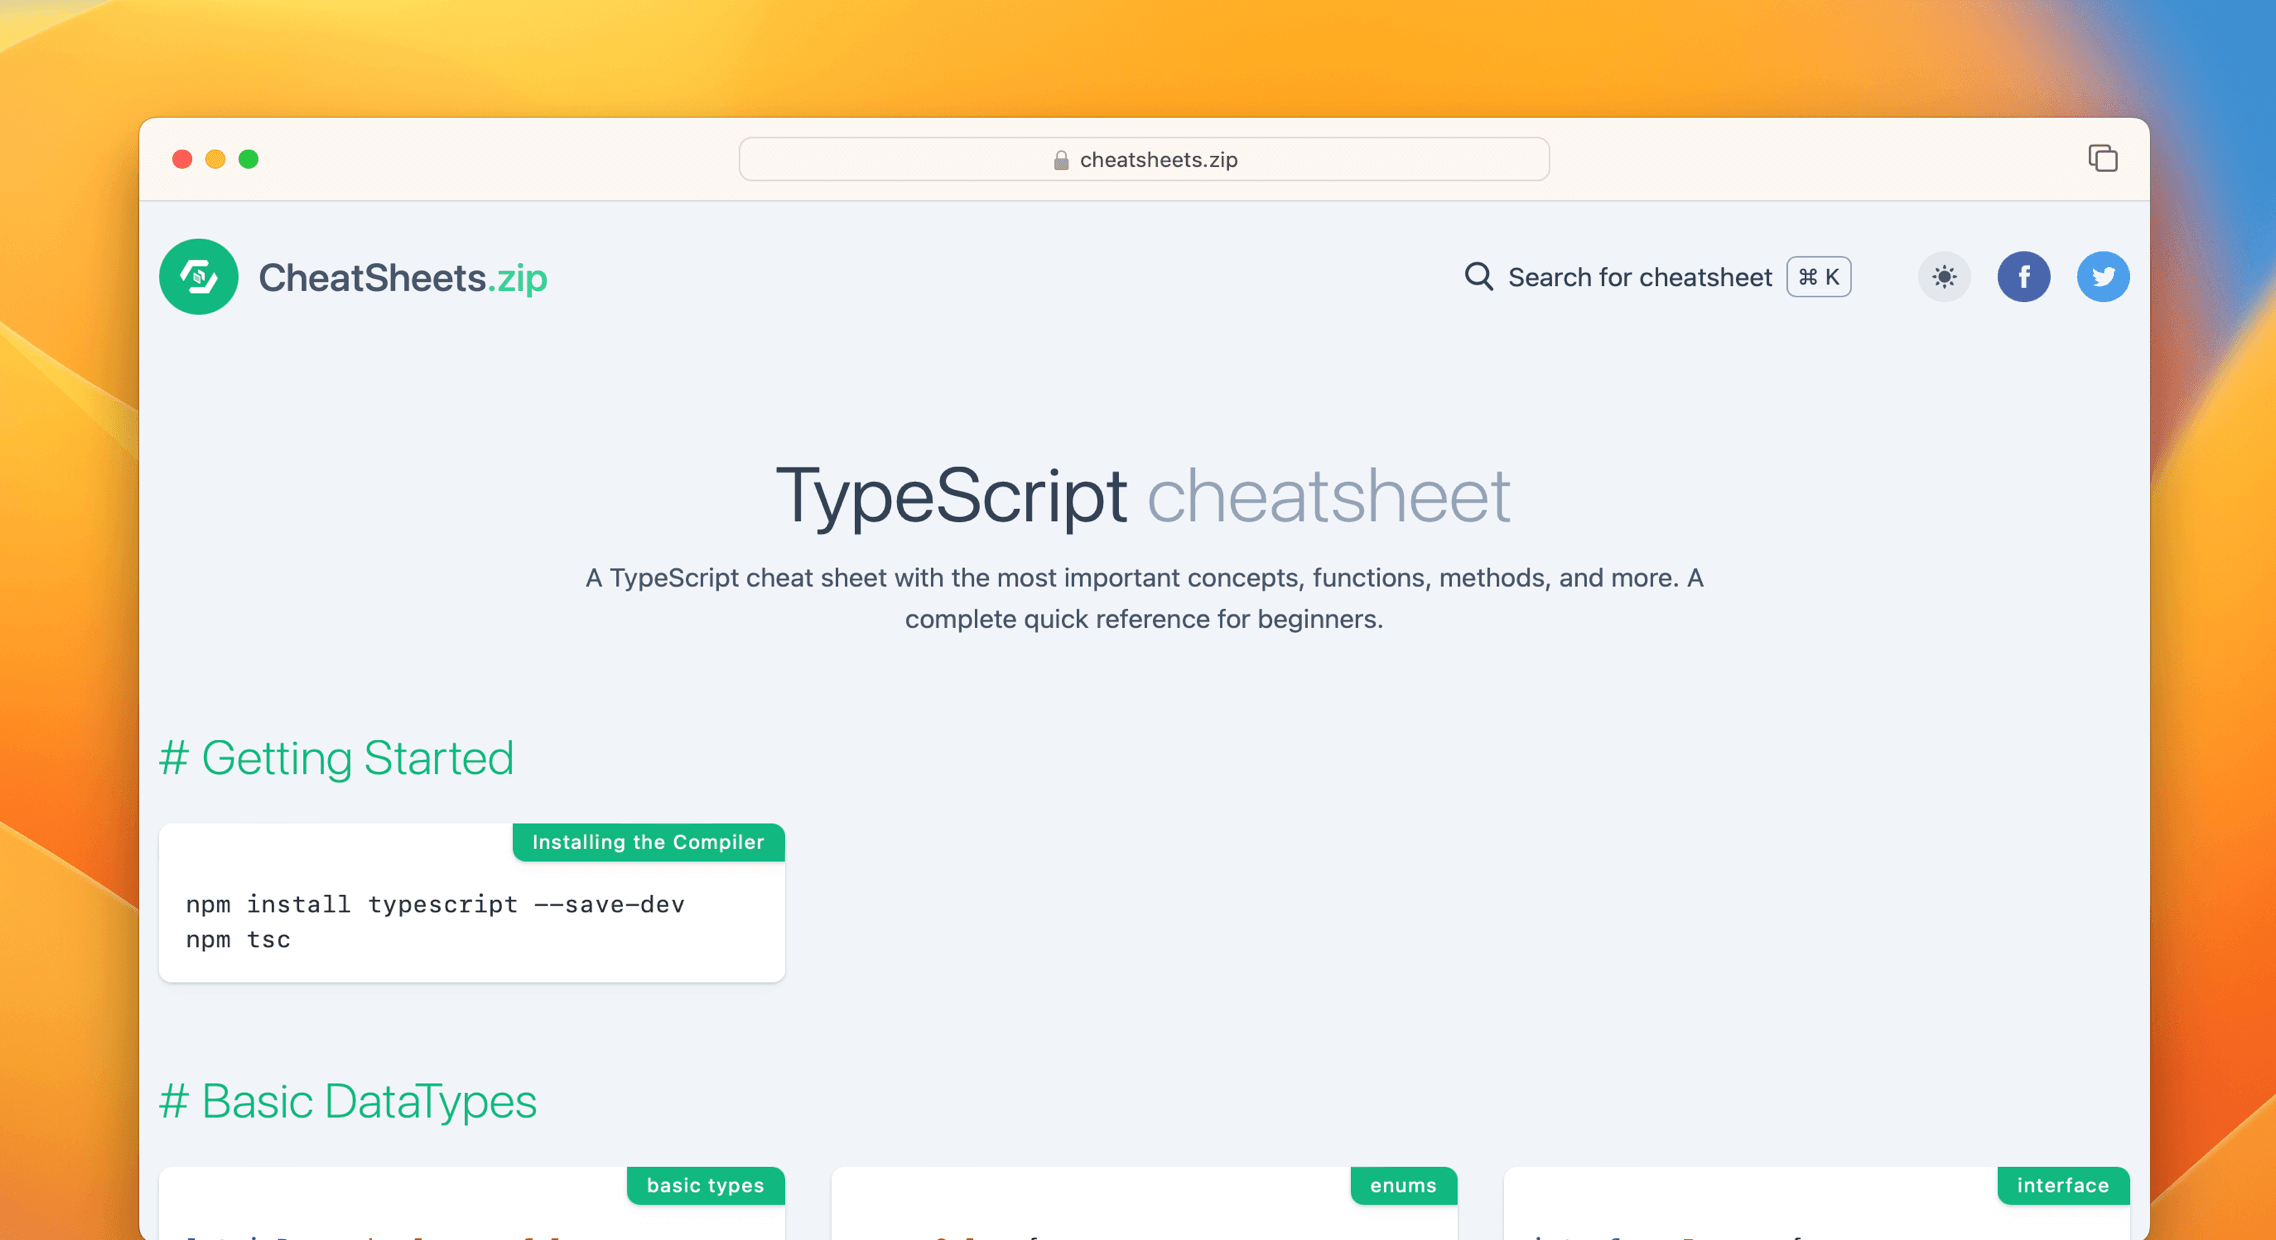Image resolution: width=2276 pixels, height=1240 pixels.
Task: Click the CheatSheets.zip logo icon
Action: 198,277
